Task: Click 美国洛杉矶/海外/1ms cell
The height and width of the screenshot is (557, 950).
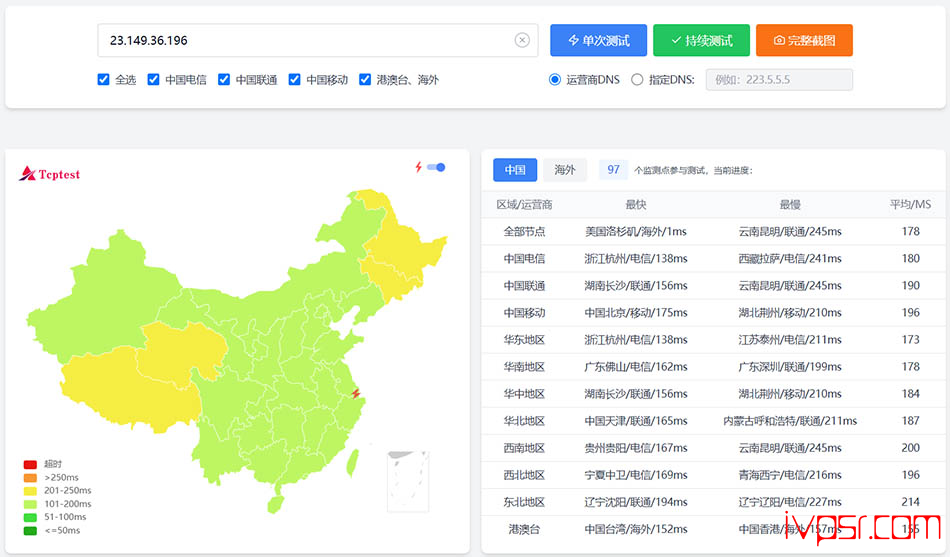Action: pyautogui.click(x=636, y=232)
